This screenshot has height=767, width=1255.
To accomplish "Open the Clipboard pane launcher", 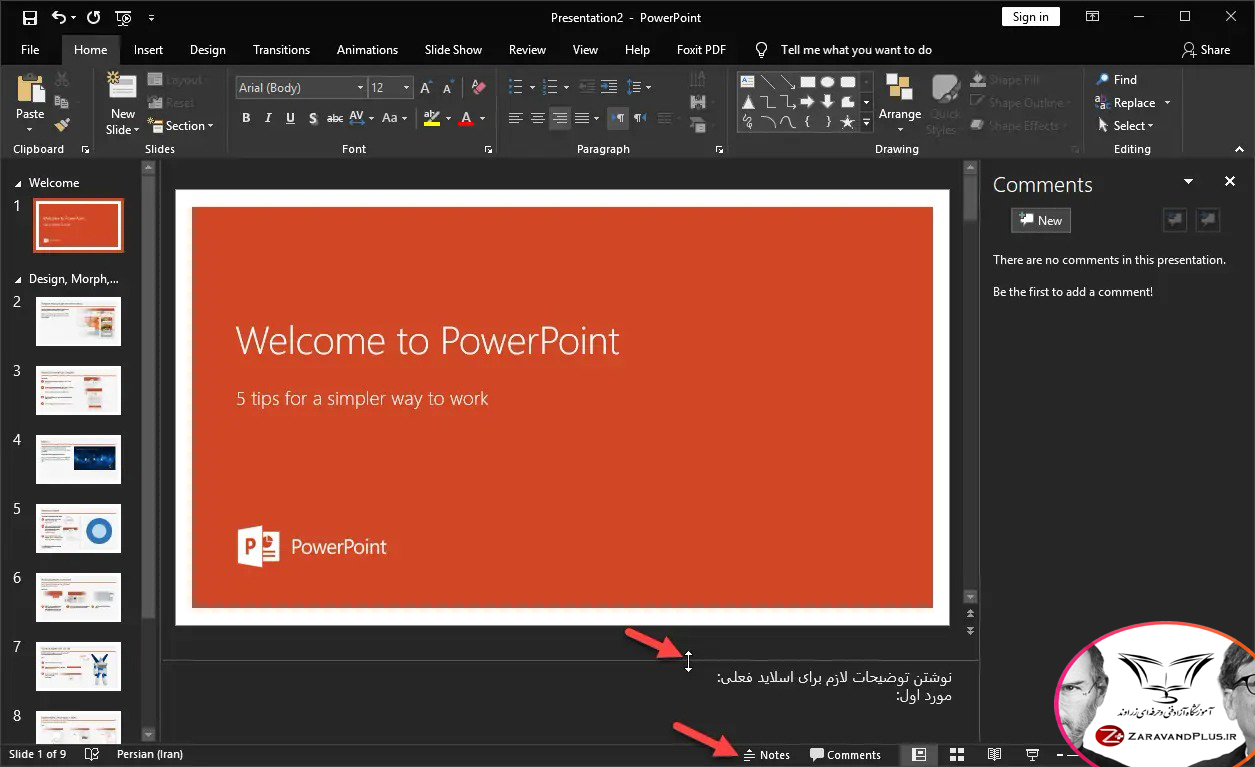I will [x=85, y=150].
